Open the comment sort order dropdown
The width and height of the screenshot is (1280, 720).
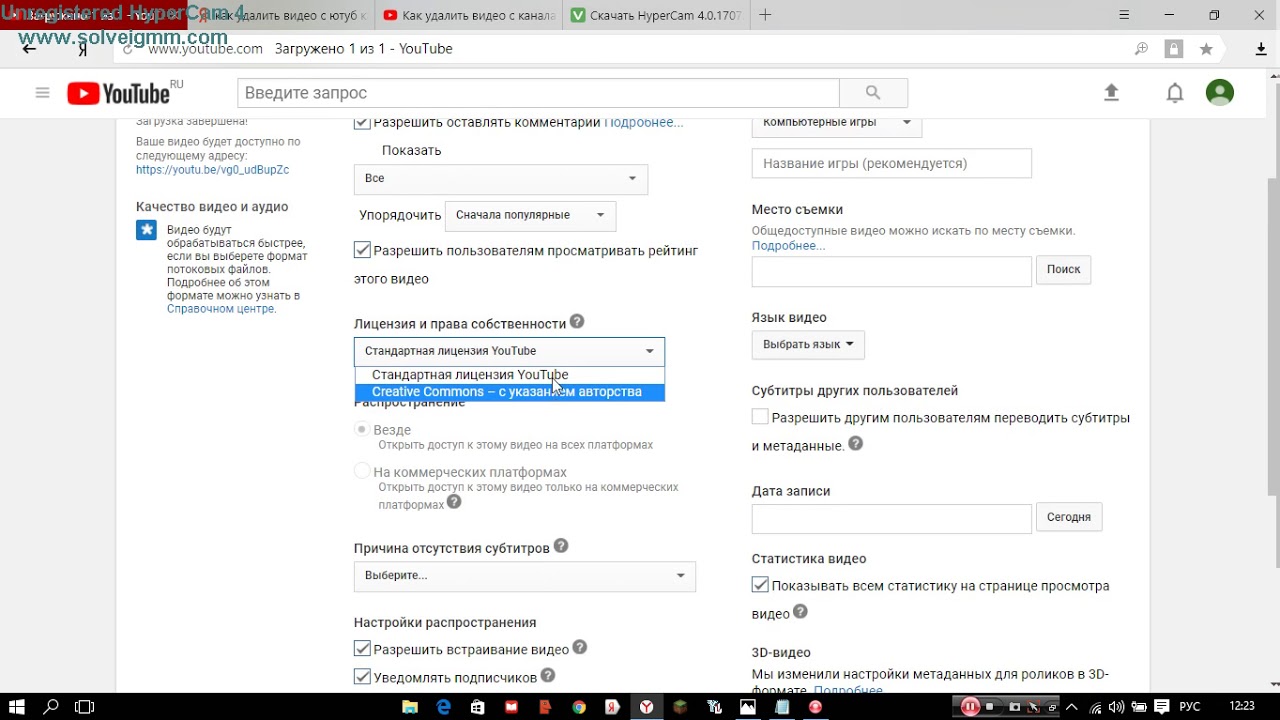point(530,215)
